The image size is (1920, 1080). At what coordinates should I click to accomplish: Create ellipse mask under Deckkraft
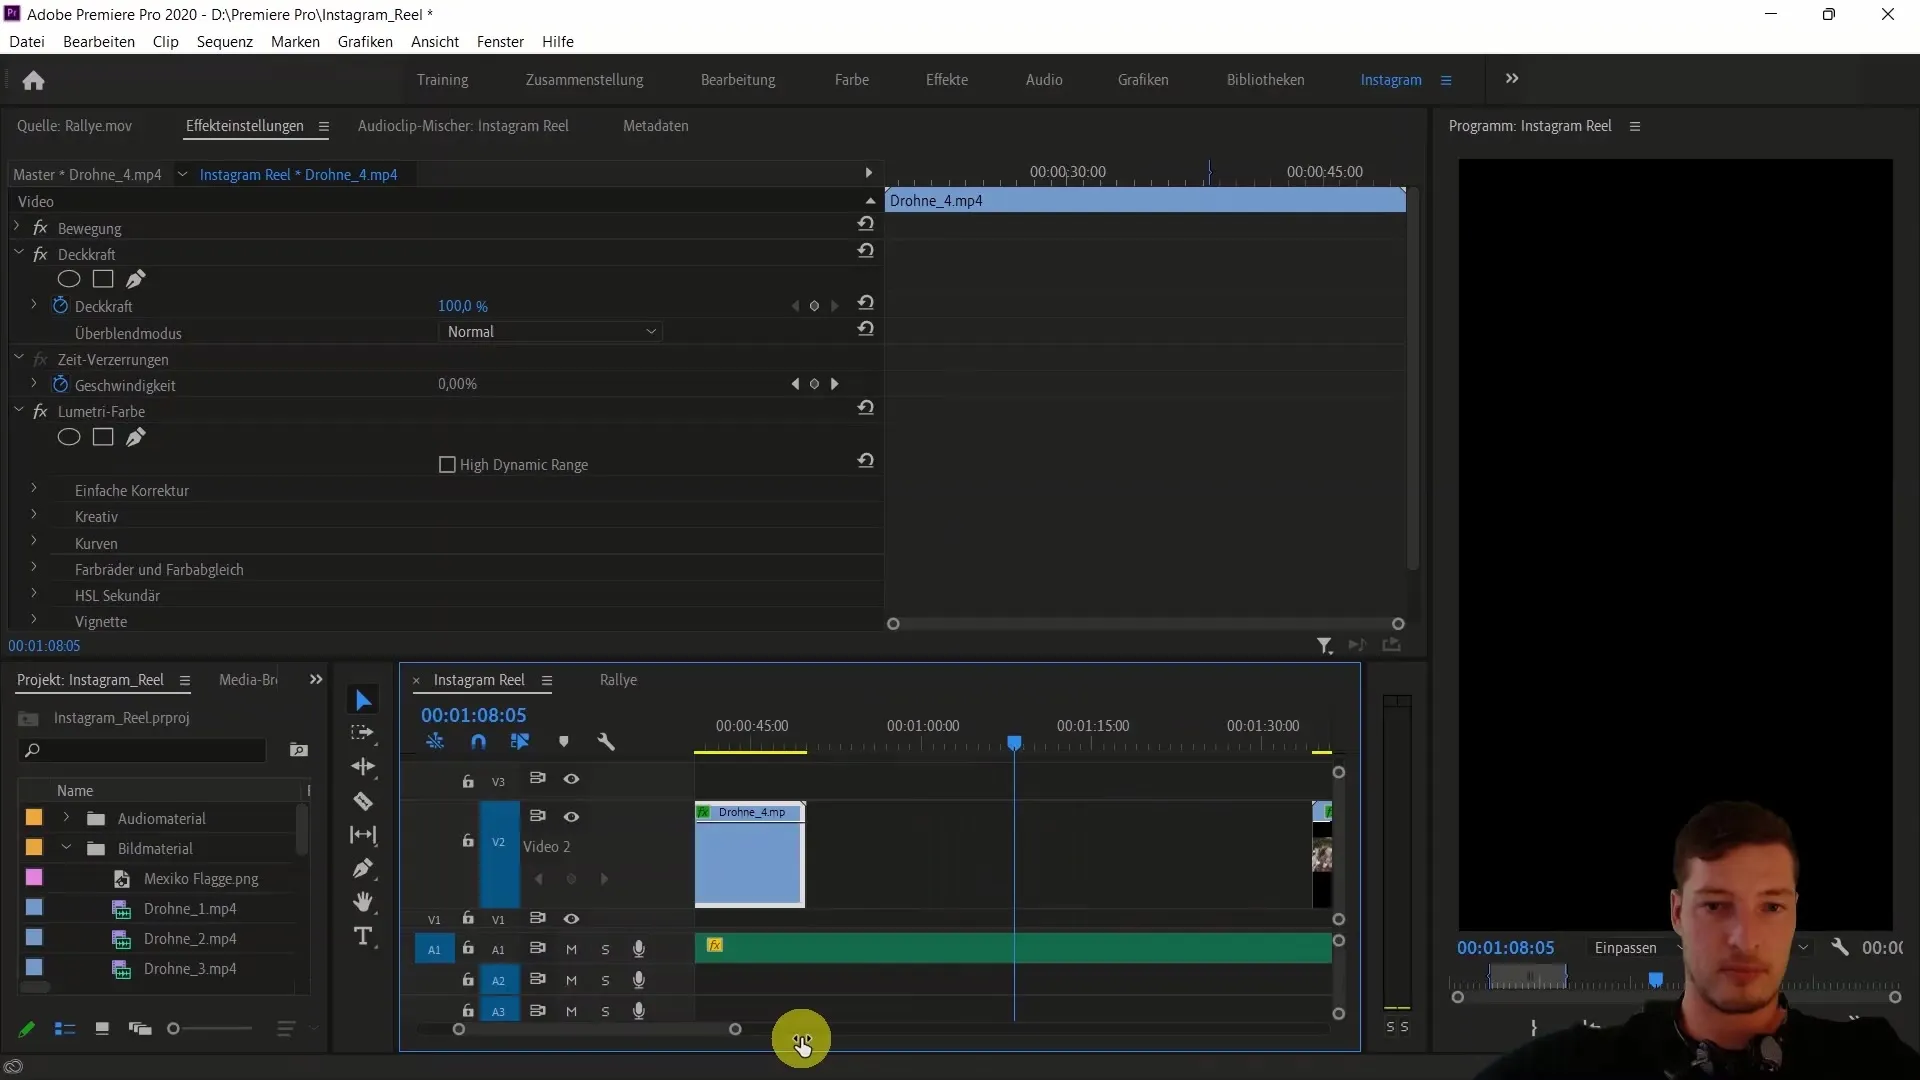coord(69,279)
